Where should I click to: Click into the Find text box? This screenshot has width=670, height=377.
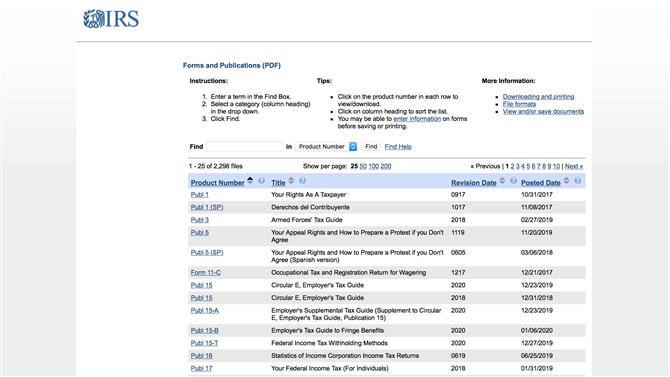[x=244, y=147]
